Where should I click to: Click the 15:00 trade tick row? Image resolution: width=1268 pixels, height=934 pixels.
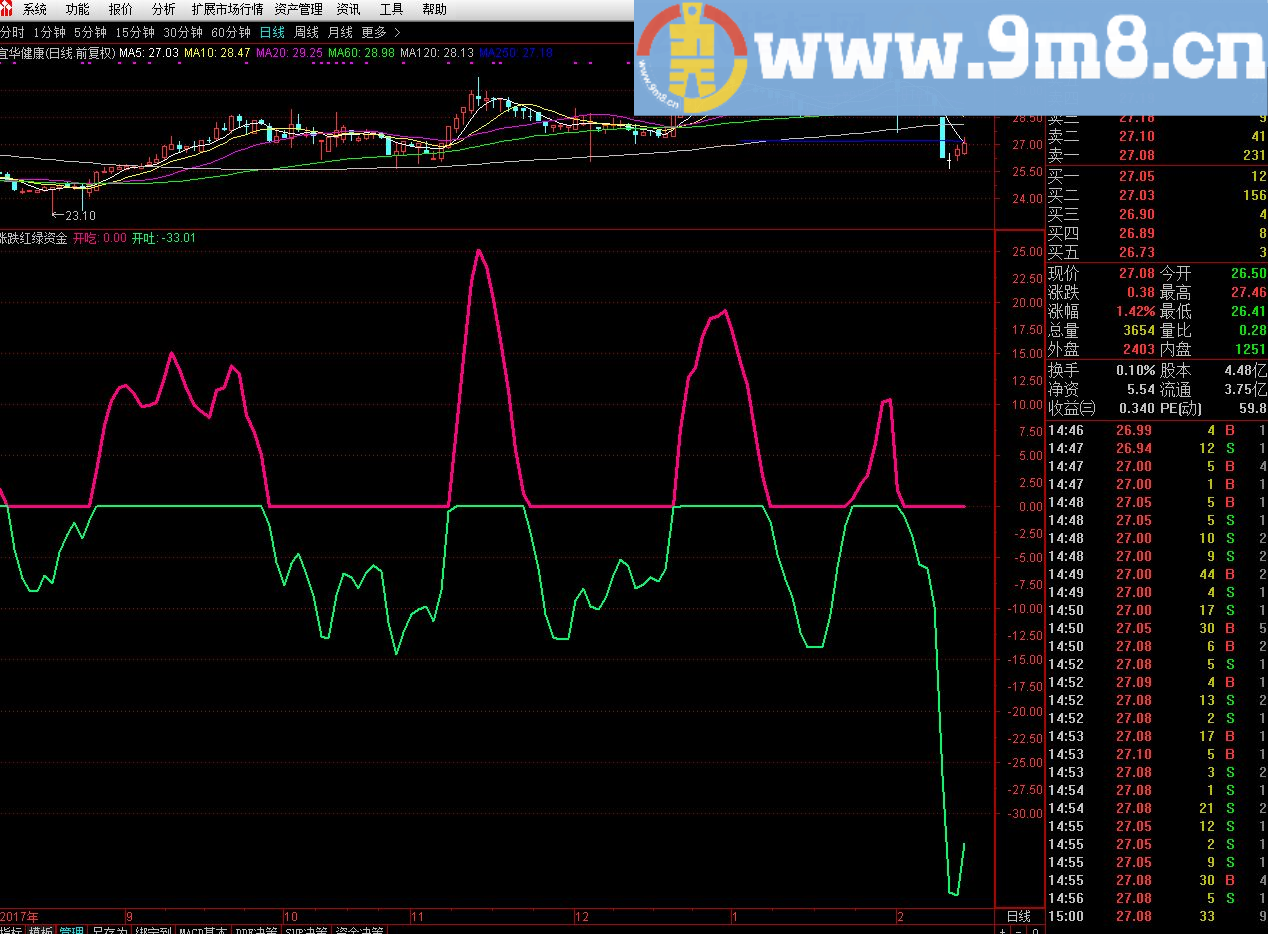coord(1157,916)
